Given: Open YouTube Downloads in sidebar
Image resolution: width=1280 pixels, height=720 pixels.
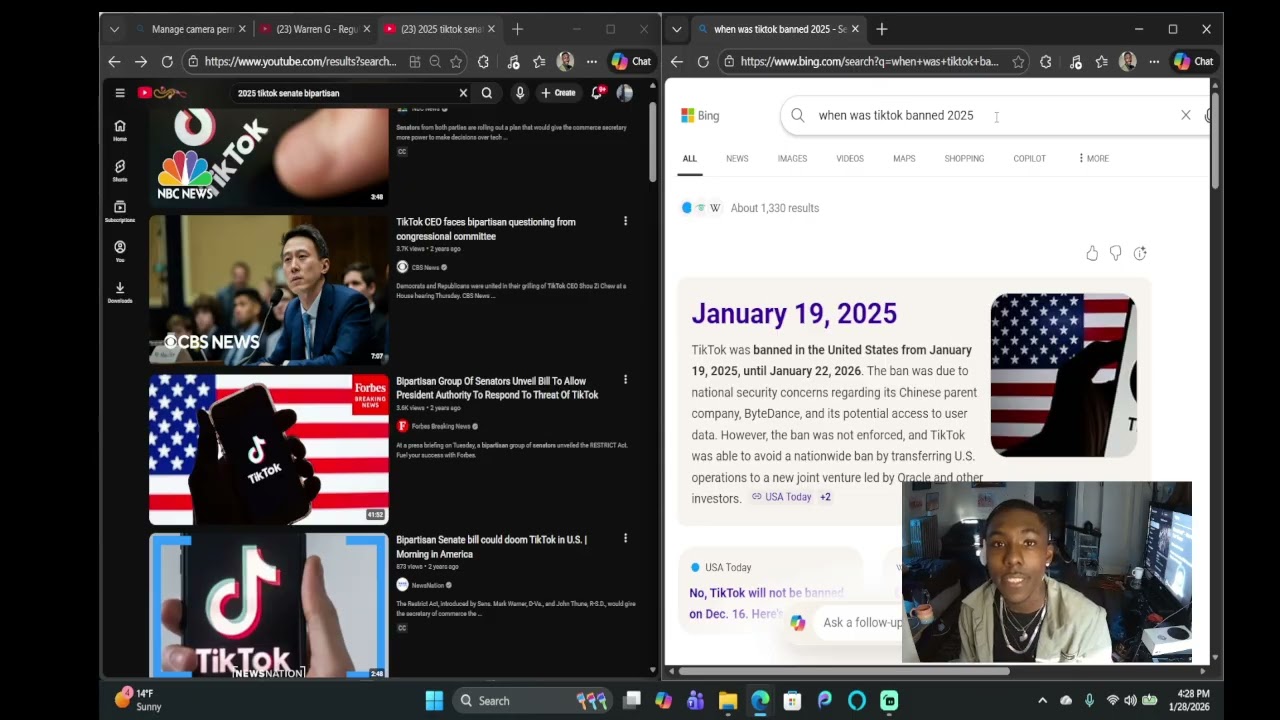Looking at the screenshot, I should 120,291.
